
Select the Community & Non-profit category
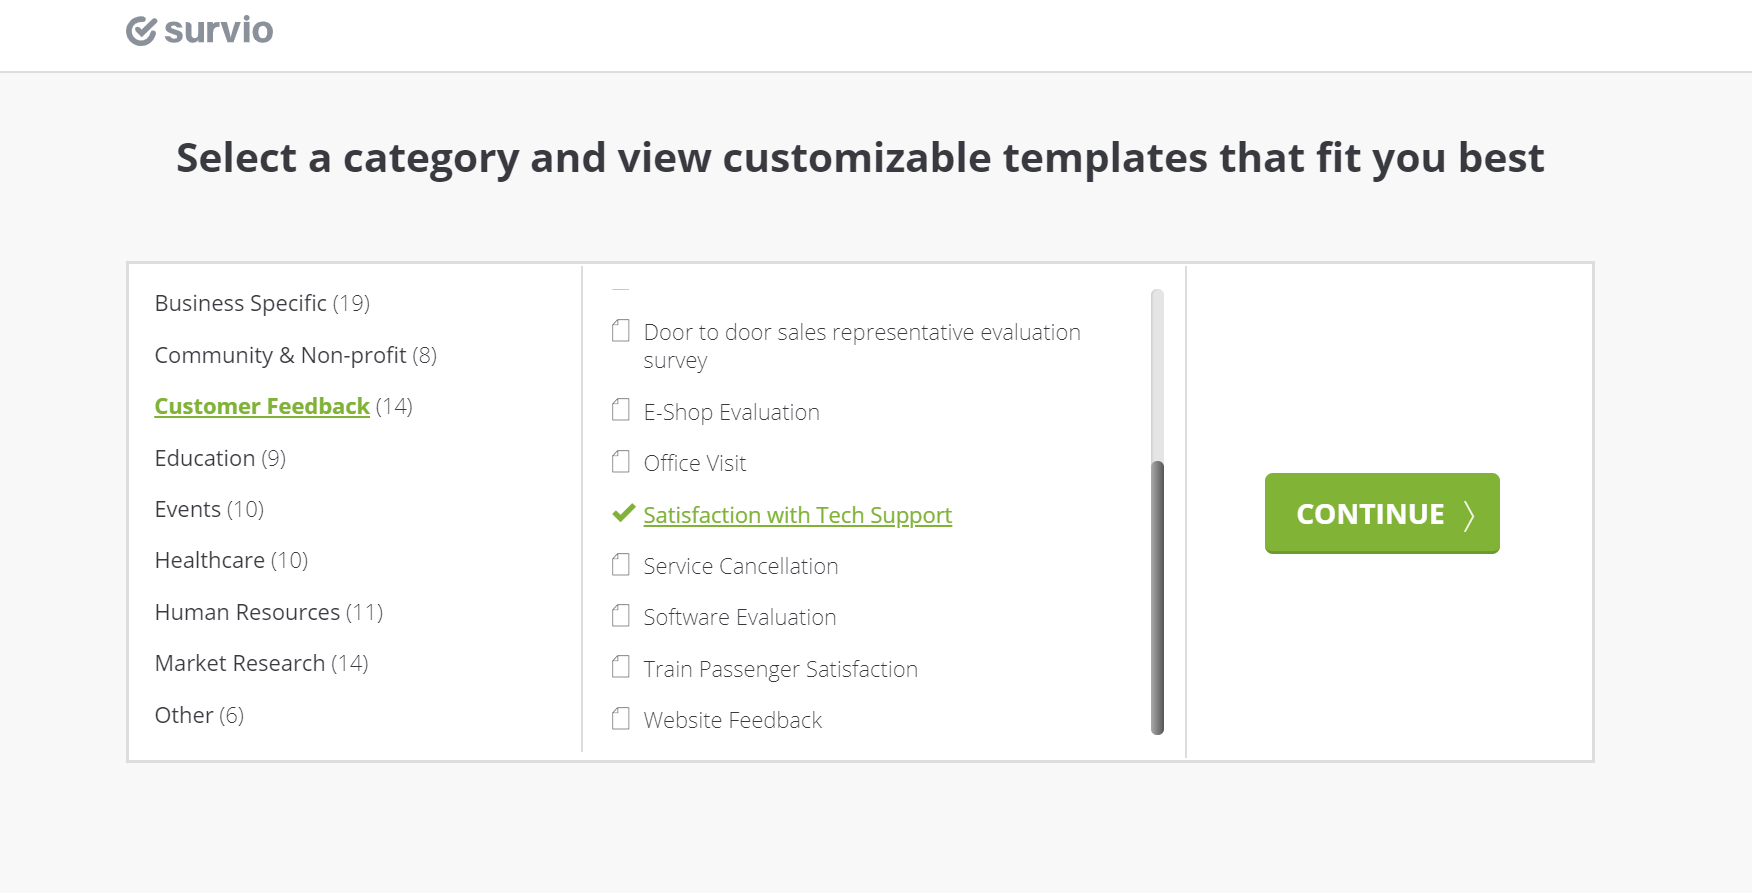[280, 355]
